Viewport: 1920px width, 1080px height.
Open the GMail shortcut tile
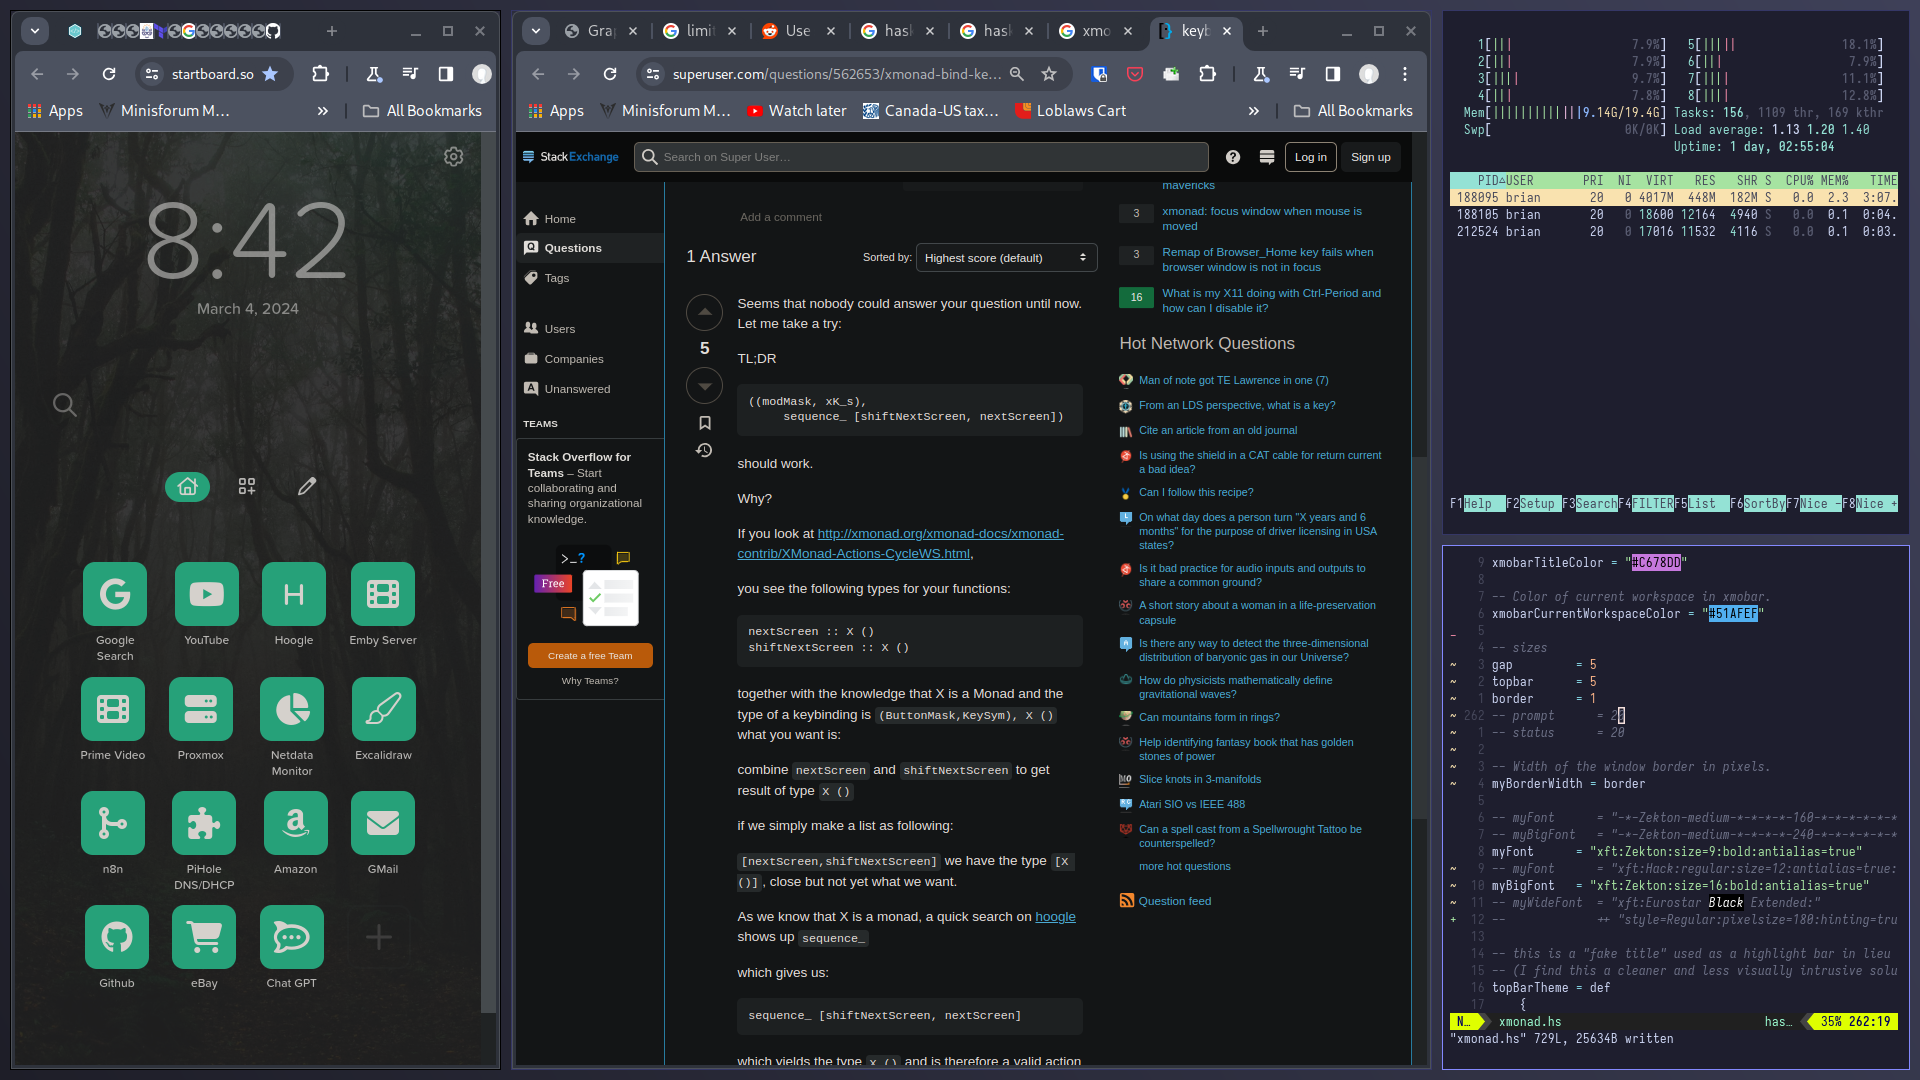(x=383, y=824)
